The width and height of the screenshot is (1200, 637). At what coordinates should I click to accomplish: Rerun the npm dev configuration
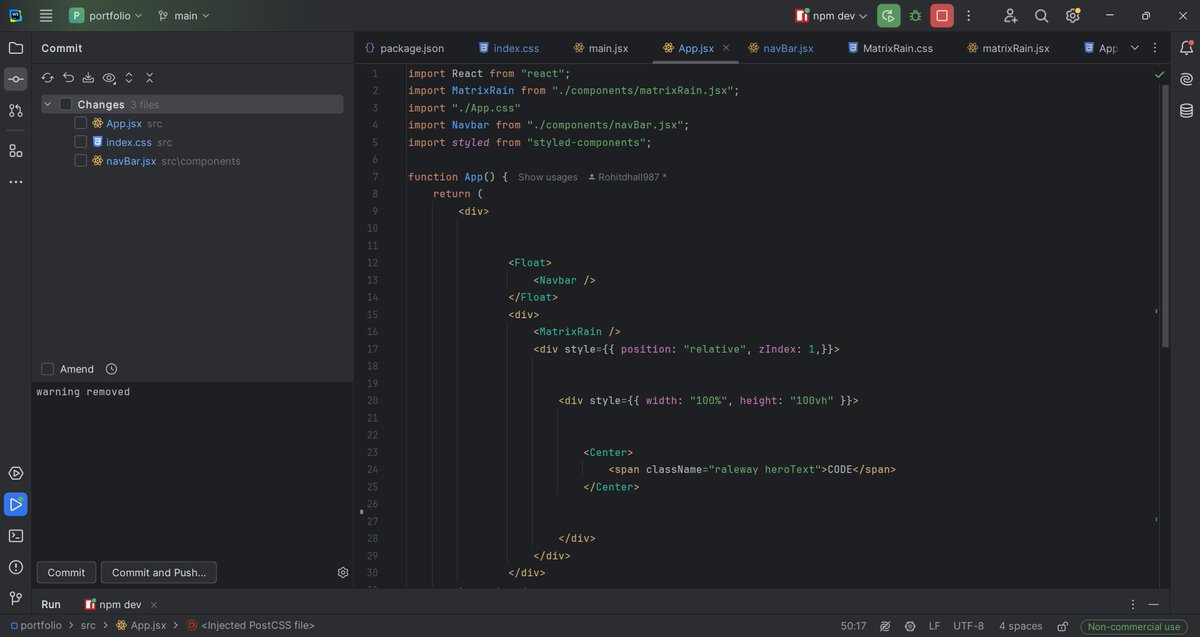coord(888,16)
